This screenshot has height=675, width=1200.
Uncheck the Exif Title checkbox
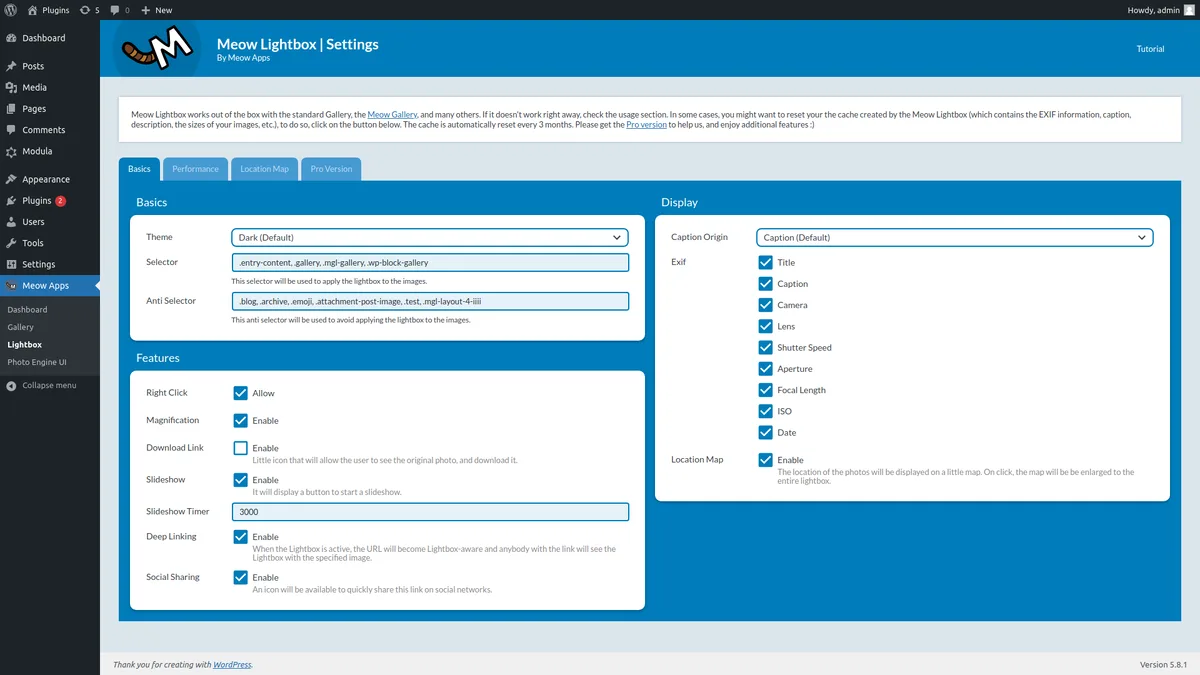pos(765,262)
